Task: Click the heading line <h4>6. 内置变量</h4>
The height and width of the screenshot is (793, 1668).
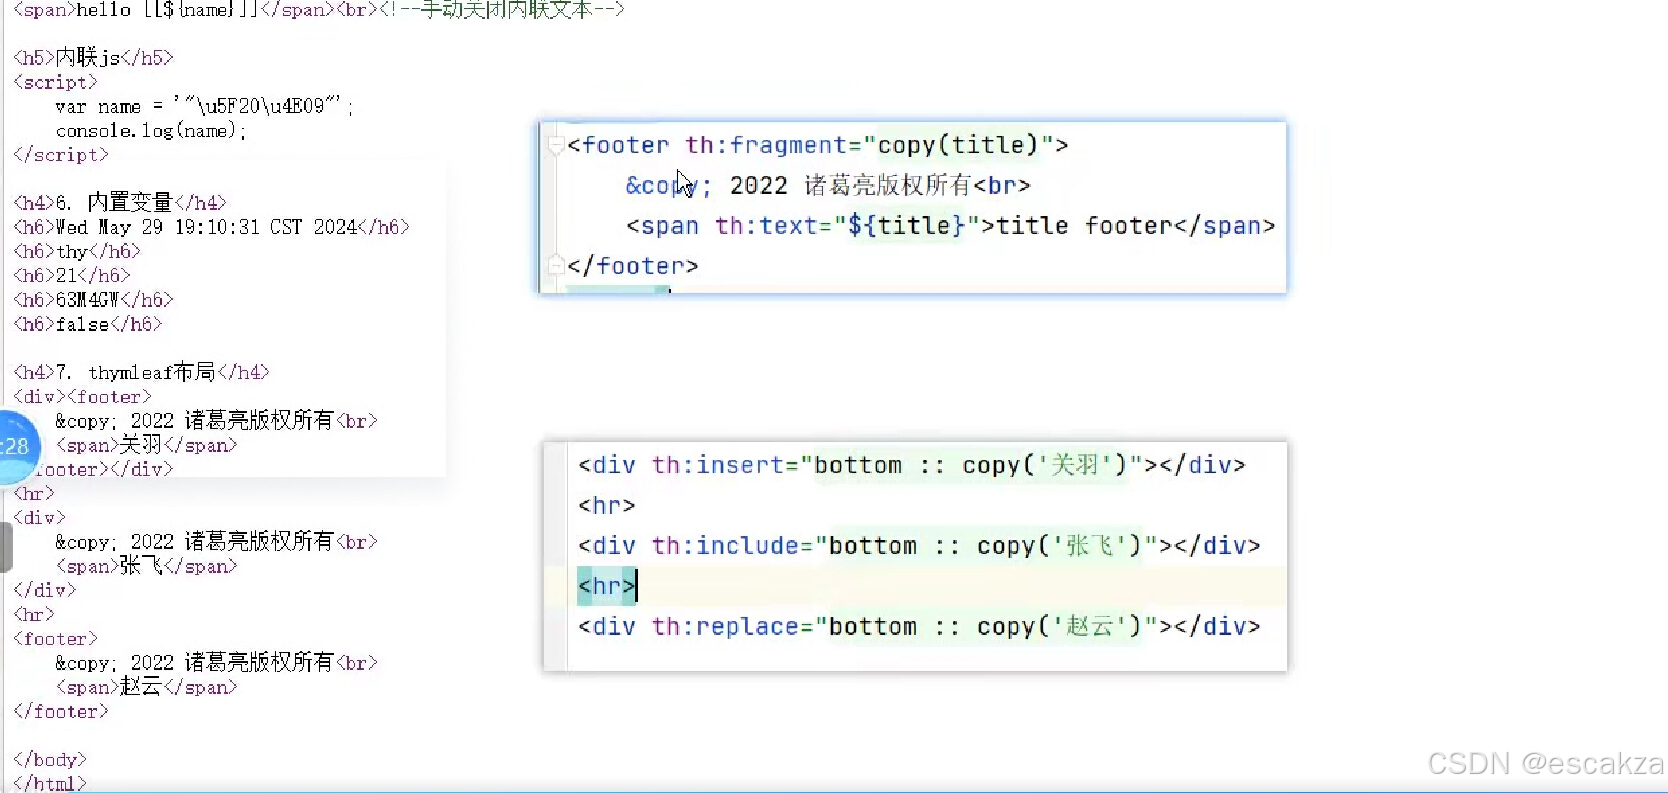Action: pyautogui.click(x=120, y=203)
